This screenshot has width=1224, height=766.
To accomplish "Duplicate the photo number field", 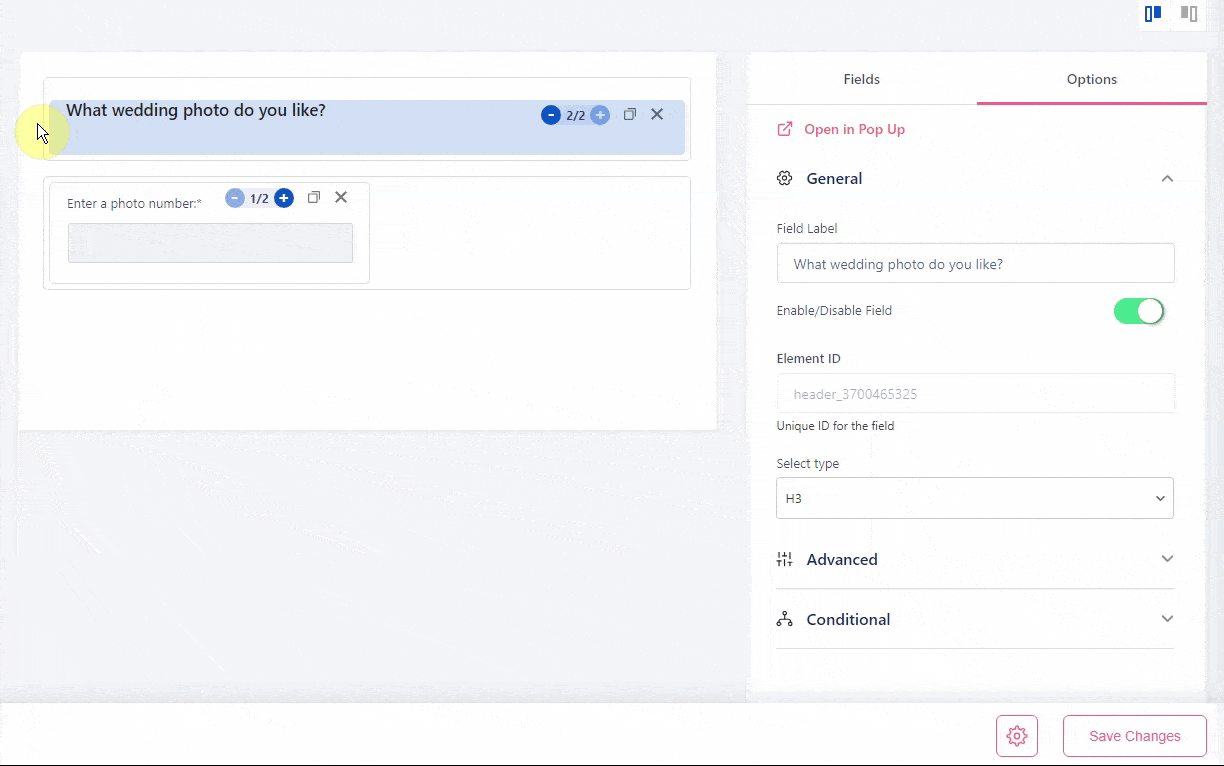I will click(314, 198).
